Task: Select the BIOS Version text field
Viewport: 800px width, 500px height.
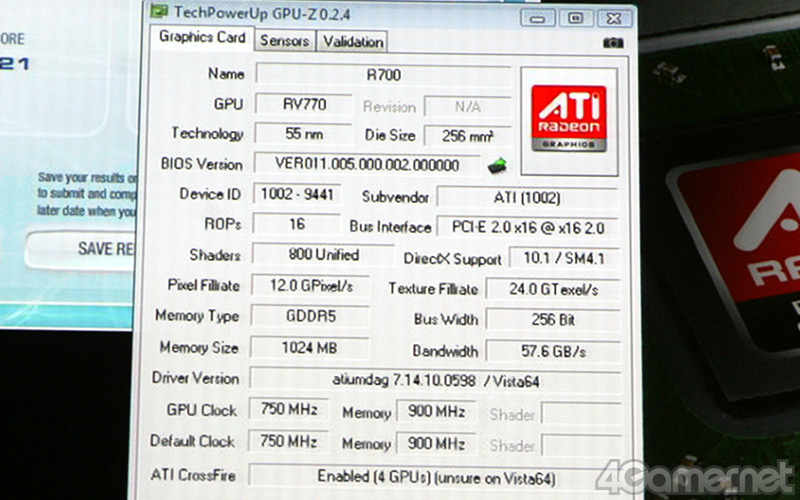Action: pos(366,164)
